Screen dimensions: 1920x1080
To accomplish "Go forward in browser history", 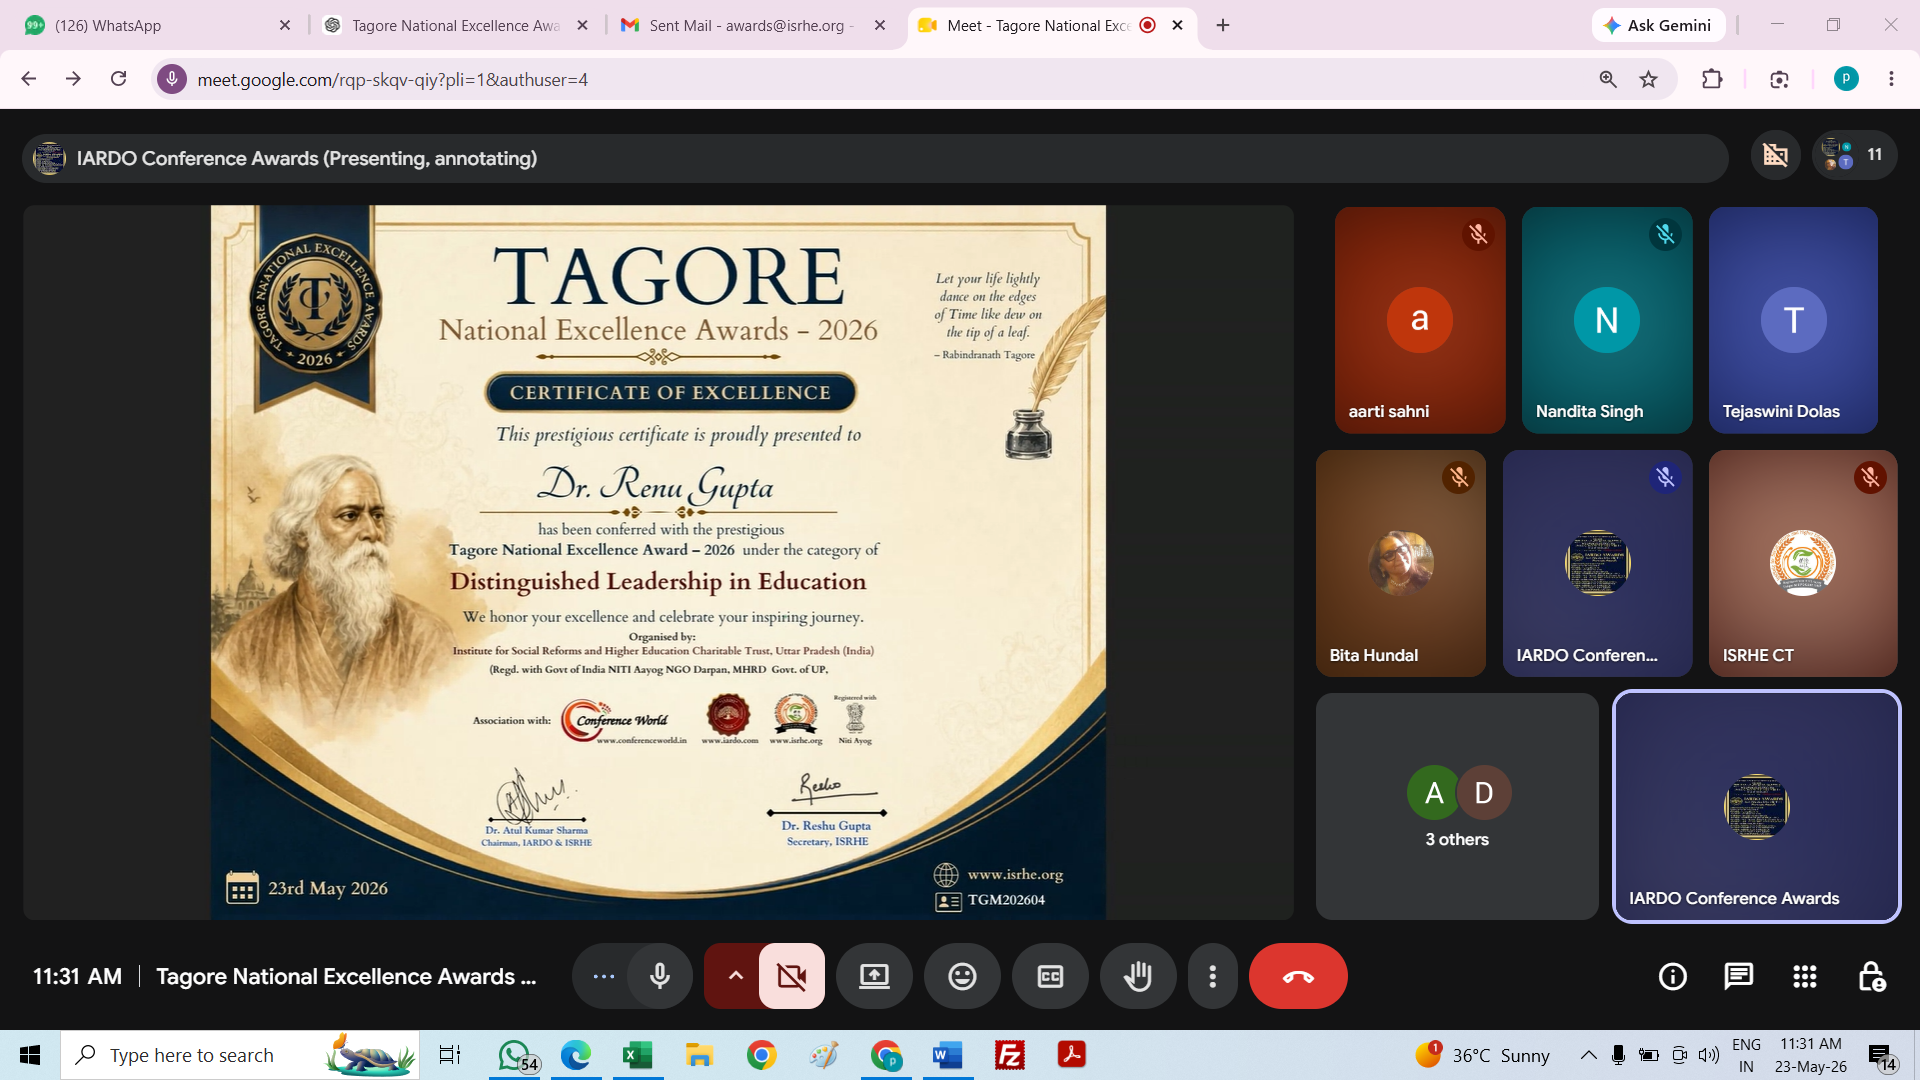I will click(x=73, y=79).
